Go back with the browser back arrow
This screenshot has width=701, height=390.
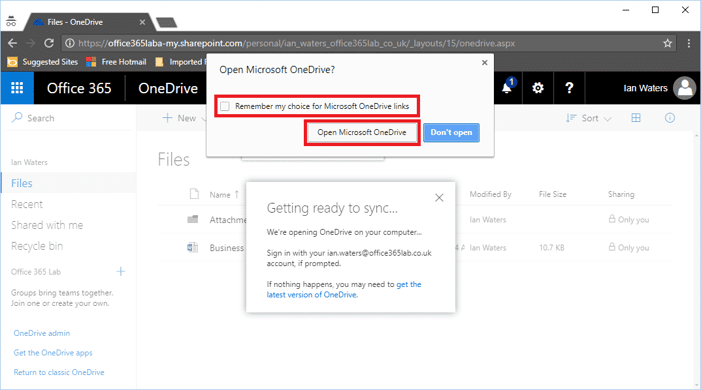click(x=13, y=43)
